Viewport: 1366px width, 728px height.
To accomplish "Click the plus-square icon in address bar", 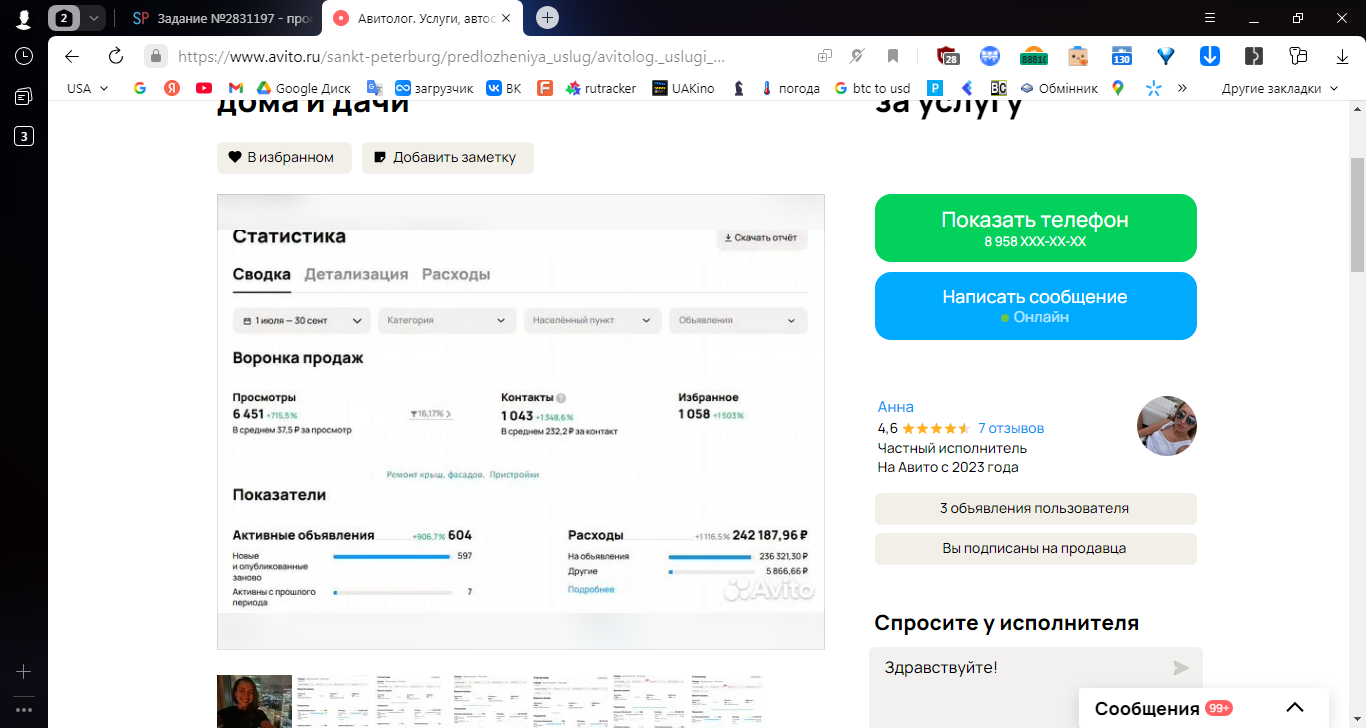I will 825,56.
